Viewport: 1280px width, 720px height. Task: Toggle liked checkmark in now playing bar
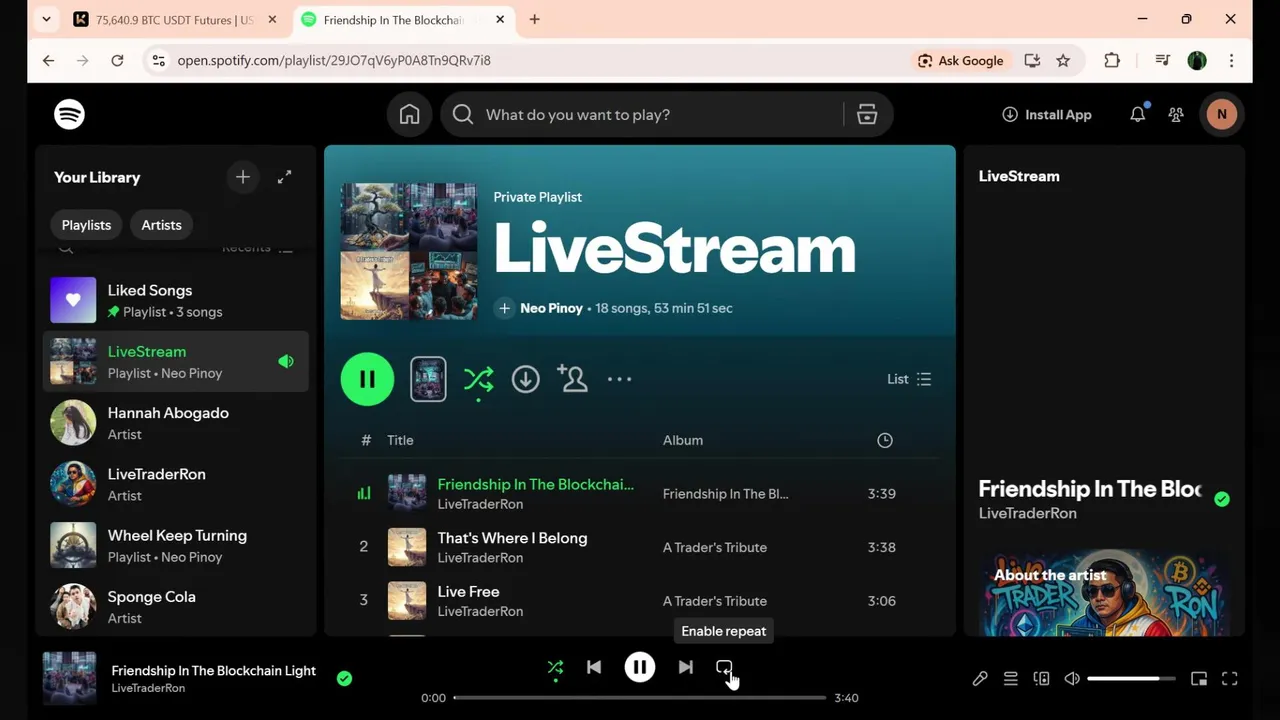pos(344,679)
